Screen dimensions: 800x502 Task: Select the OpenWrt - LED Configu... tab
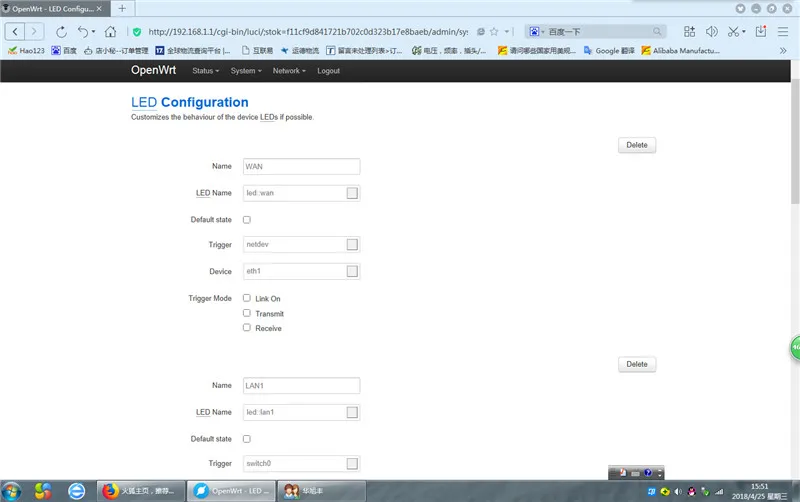point(54,9)
